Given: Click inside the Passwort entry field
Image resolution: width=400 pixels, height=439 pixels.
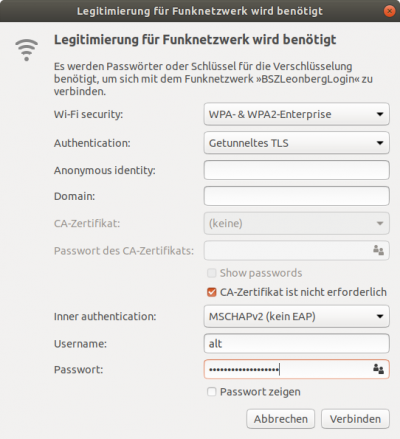Looking at the screenshot, I should pyautogui.click(x=288, y=369).
